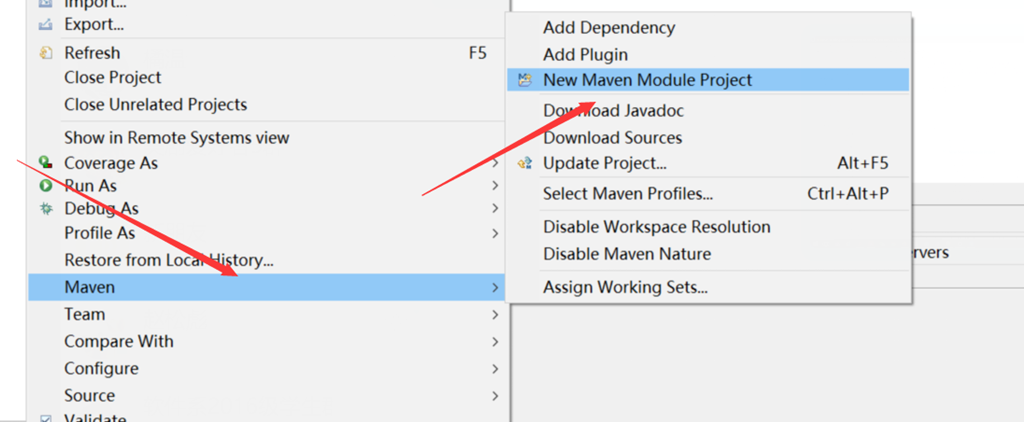Select New Maven Module Project
The width and height of the screenshot is (1024, 422).
point(708,80)
